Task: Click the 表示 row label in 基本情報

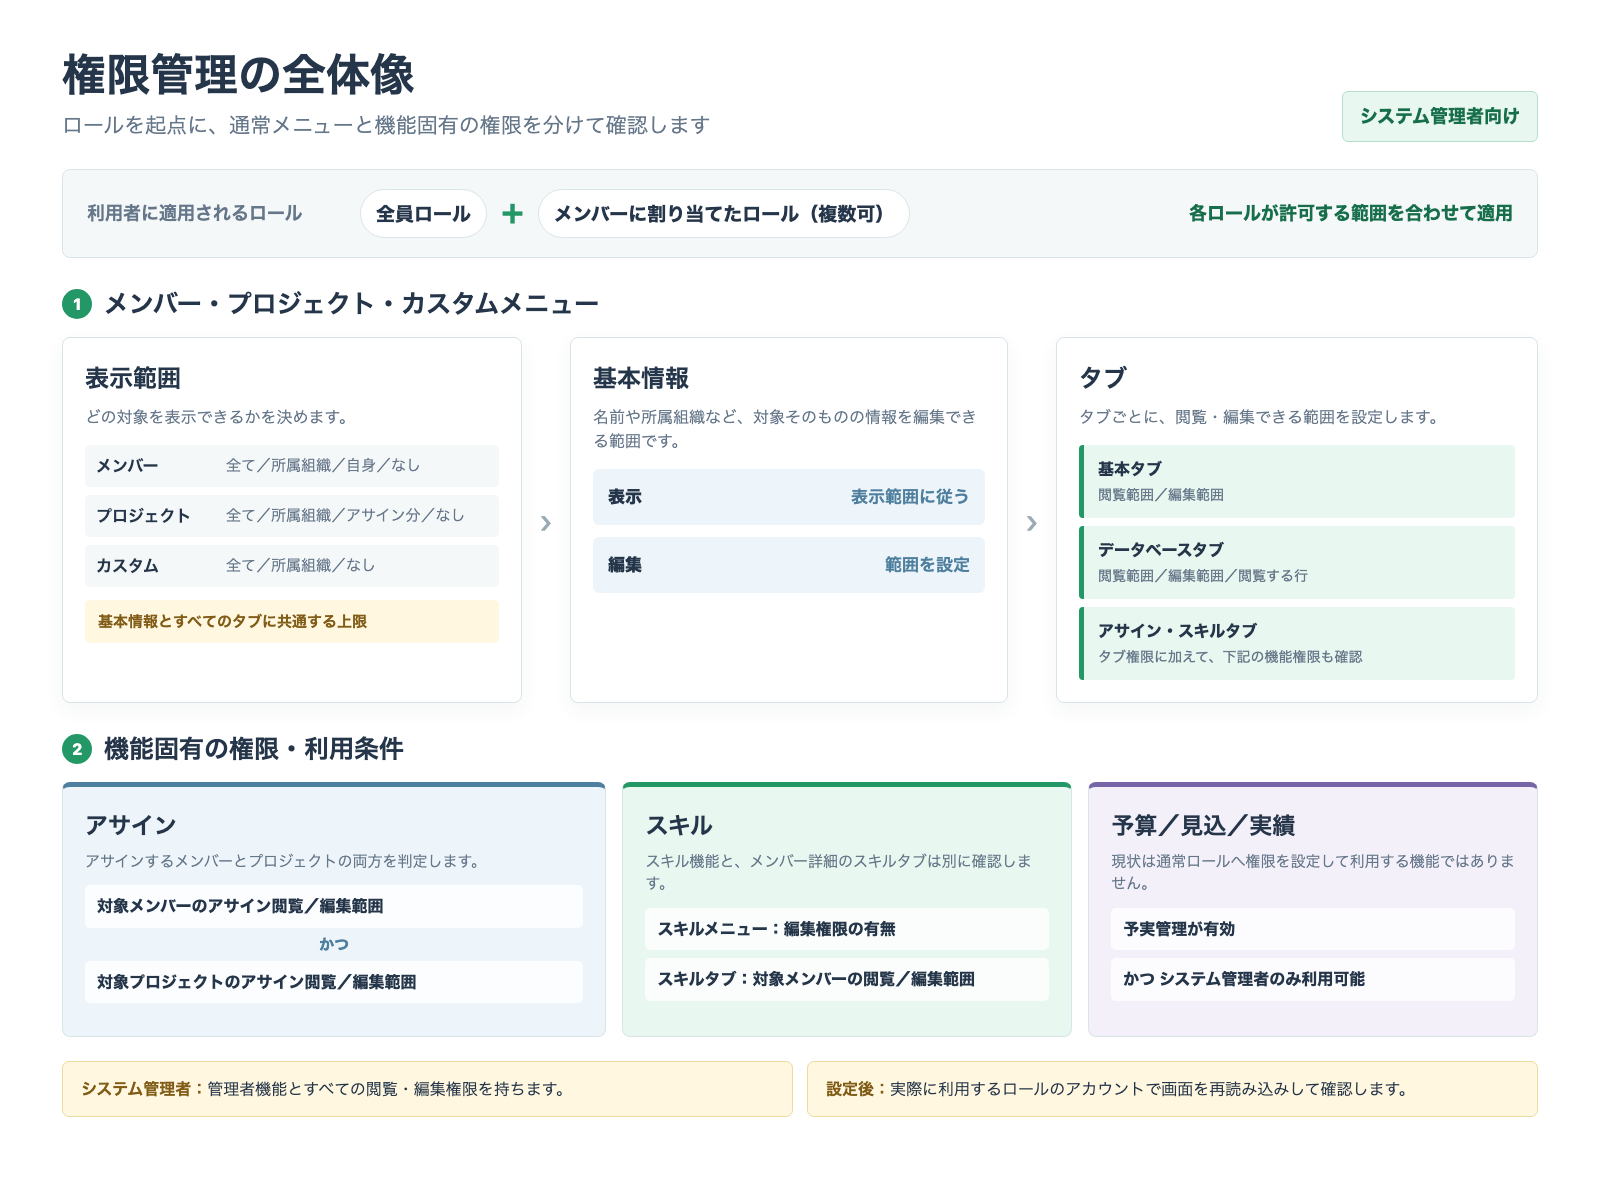Action: coord(625,497)
